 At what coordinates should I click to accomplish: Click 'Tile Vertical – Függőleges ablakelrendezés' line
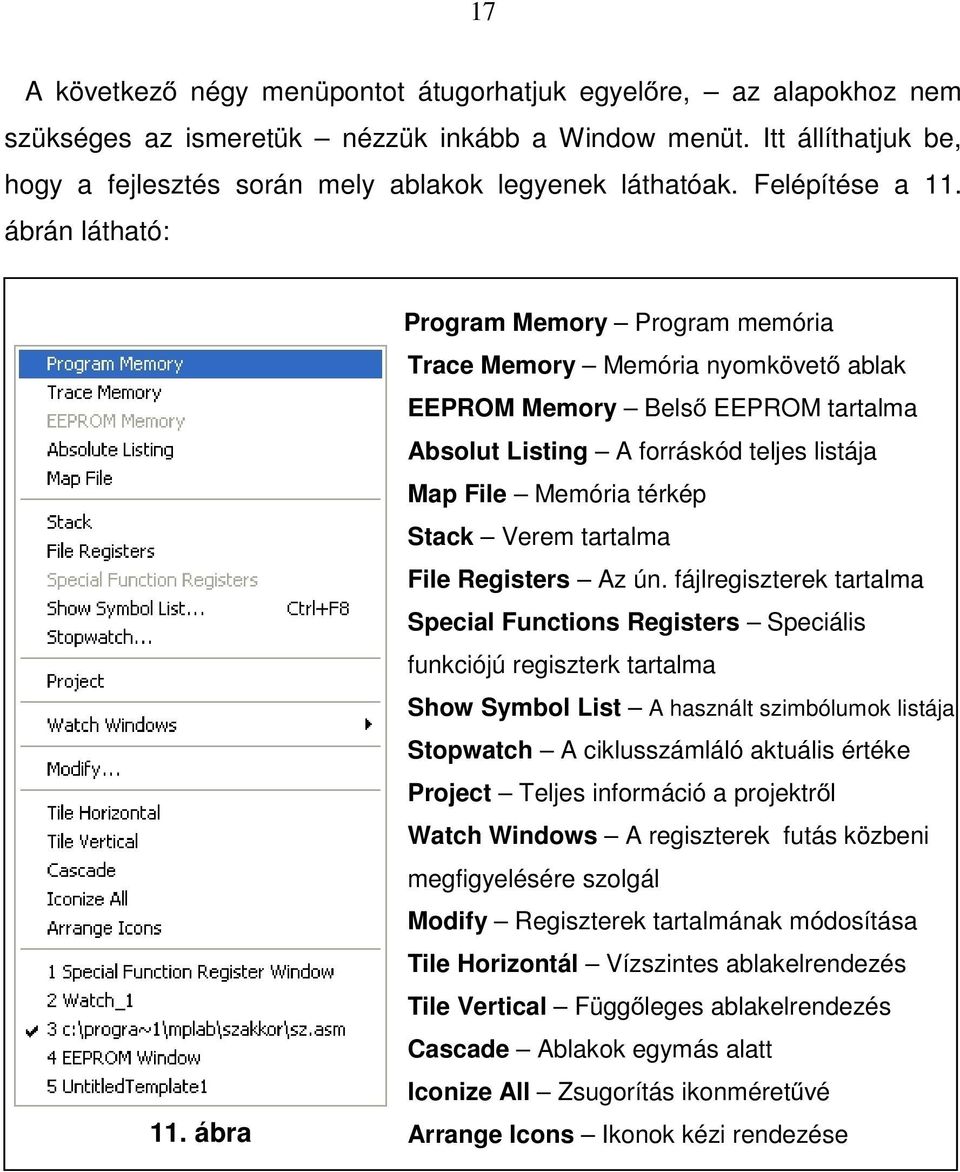[x=649, y=1007]
